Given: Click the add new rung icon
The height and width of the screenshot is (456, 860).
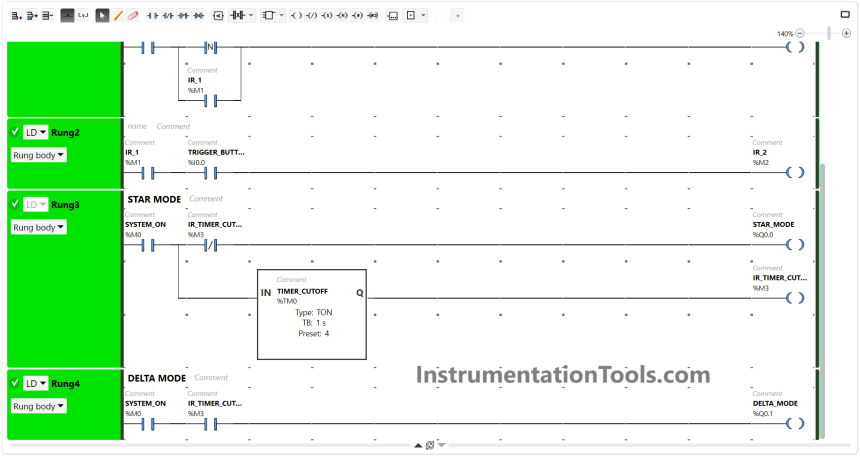Looking at the screenshot, I should point(16,15).
